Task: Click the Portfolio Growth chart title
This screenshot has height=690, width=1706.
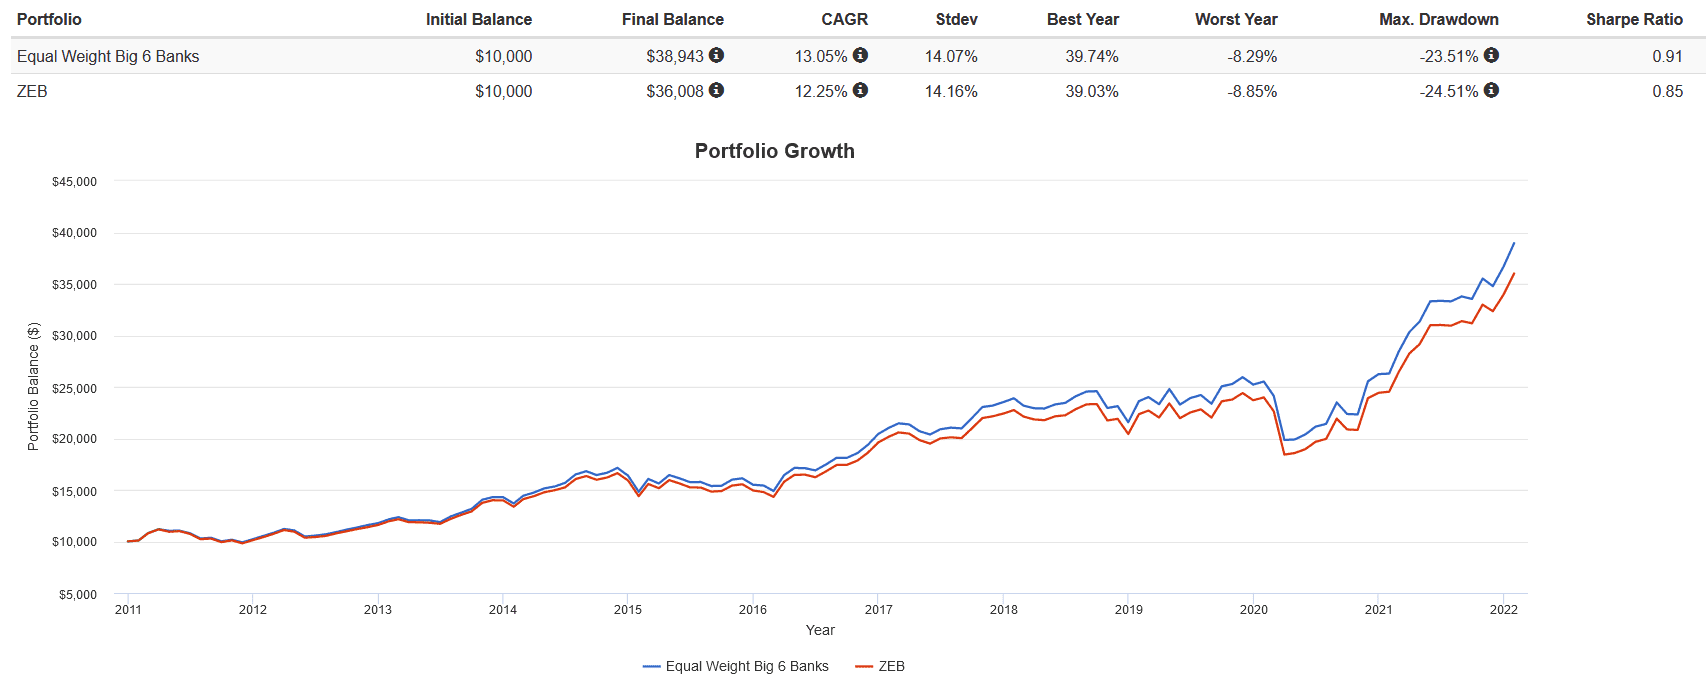Action: (x=774, y=151)
